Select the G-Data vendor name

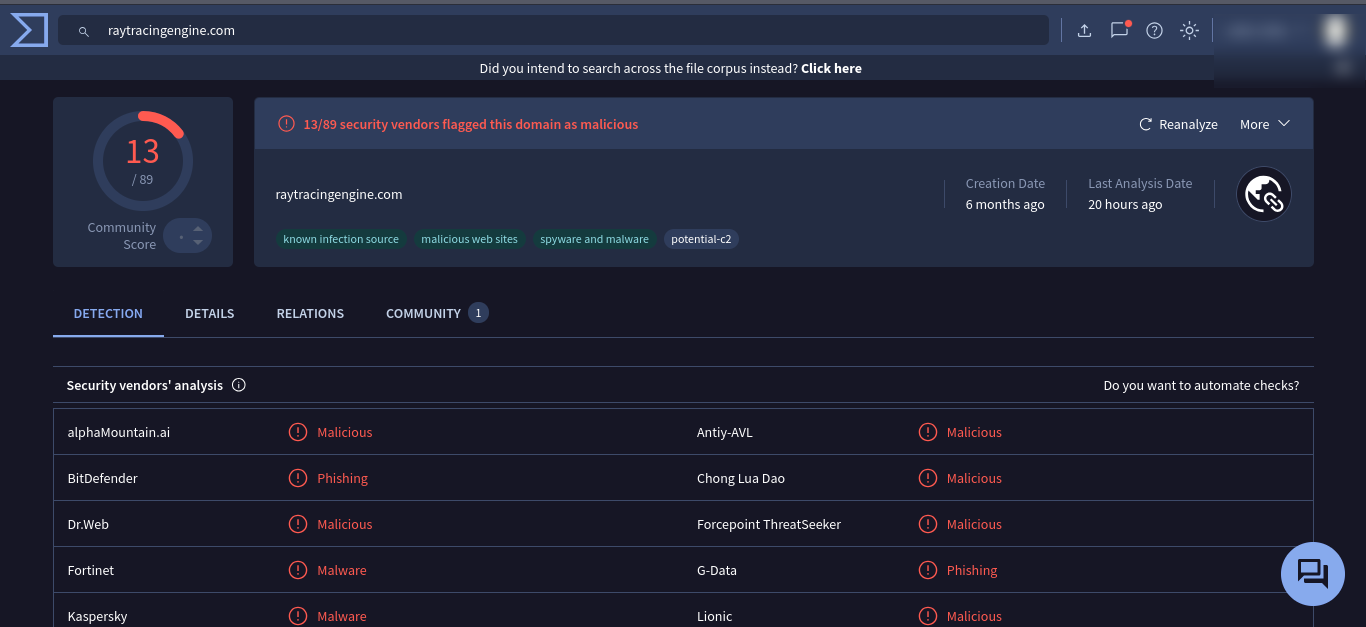717,570
